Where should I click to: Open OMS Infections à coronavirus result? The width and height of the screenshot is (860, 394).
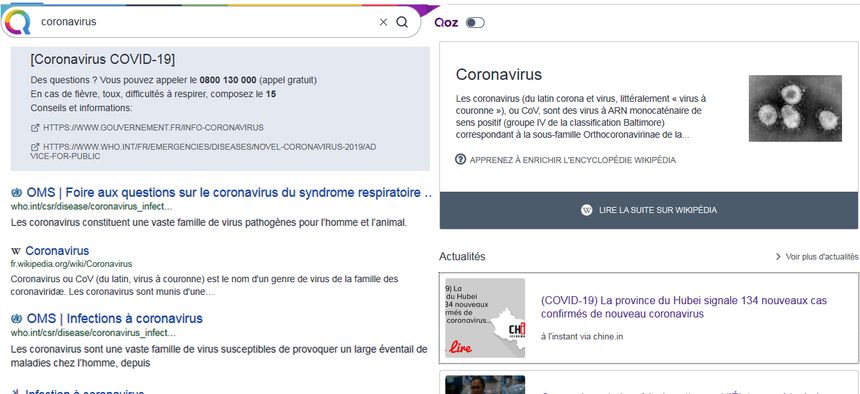pos(115,319)
